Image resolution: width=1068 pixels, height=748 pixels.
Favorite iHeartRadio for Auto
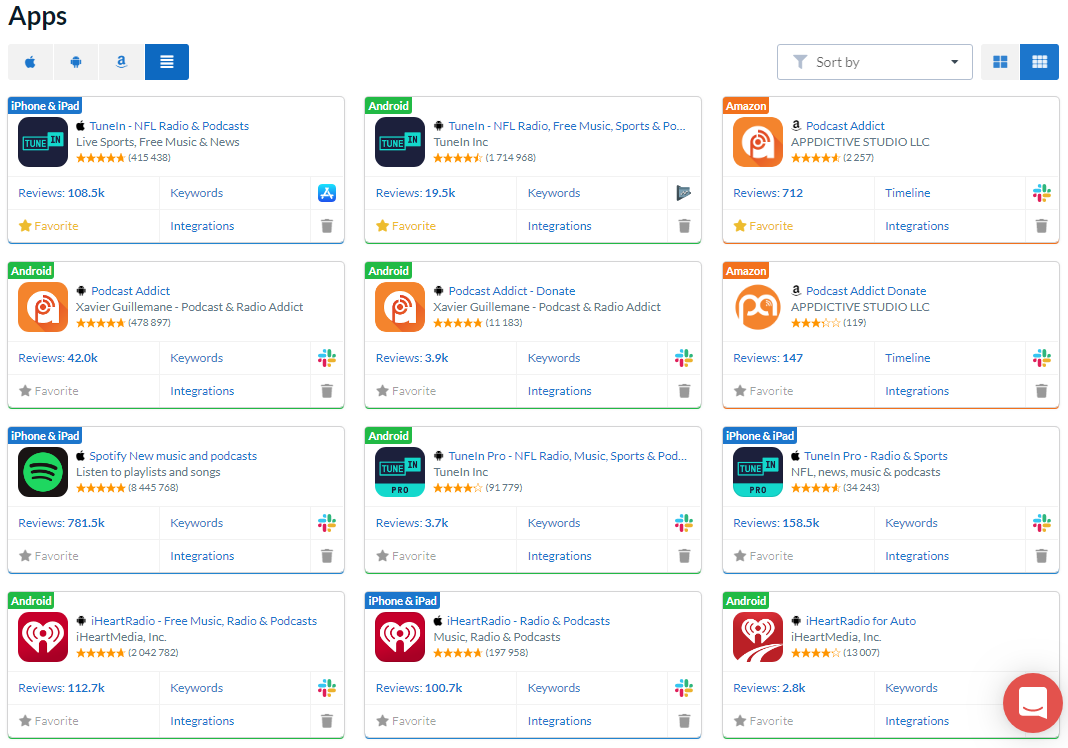point(763,720)
